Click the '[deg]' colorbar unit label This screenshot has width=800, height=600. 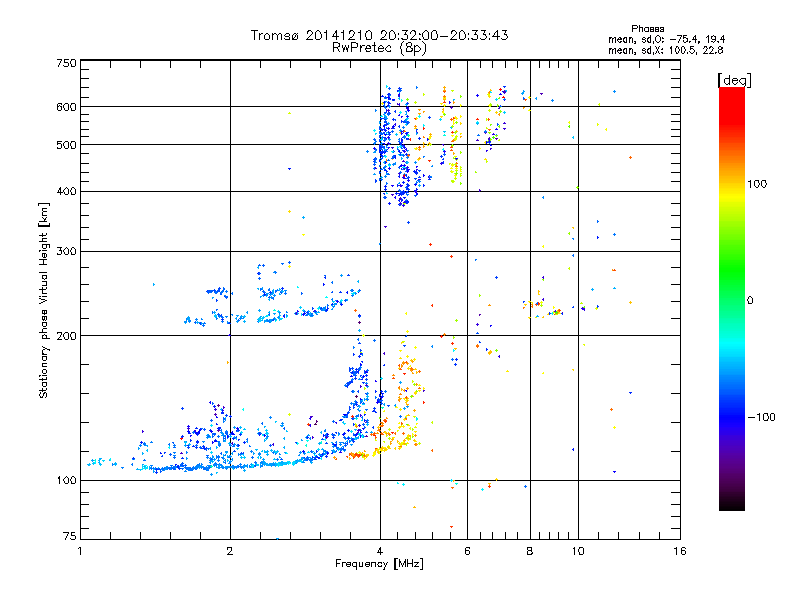pos(734,80)
